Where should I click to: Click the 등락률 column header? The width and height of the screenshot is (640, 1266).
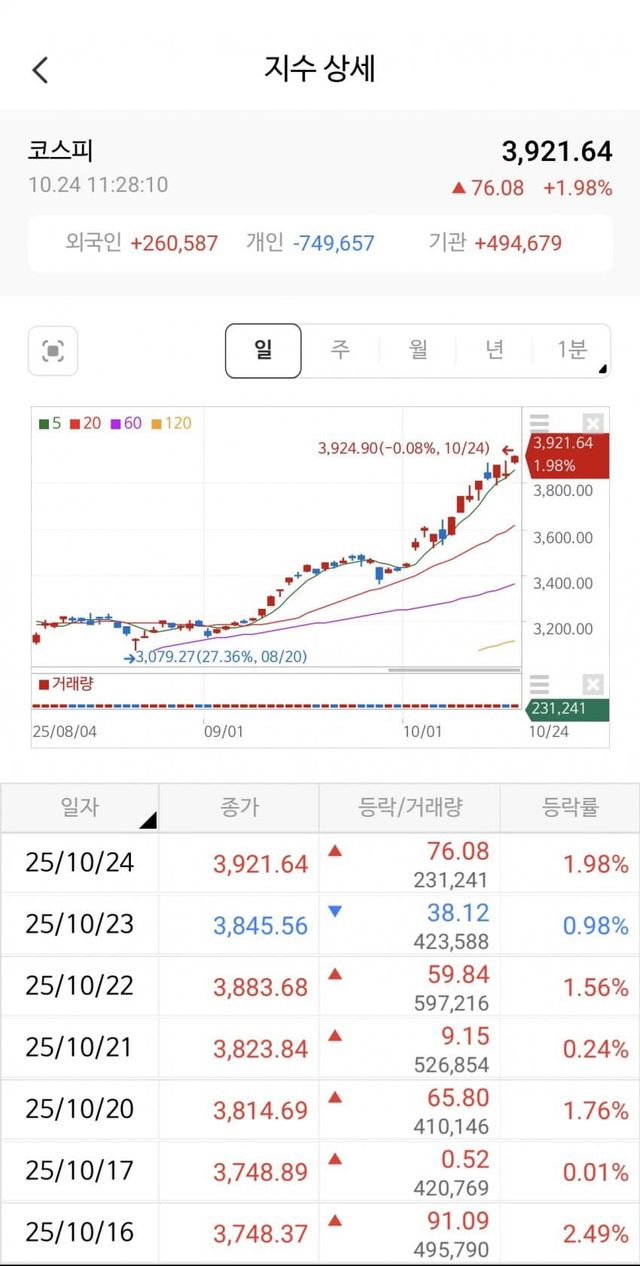coord(570,807)
